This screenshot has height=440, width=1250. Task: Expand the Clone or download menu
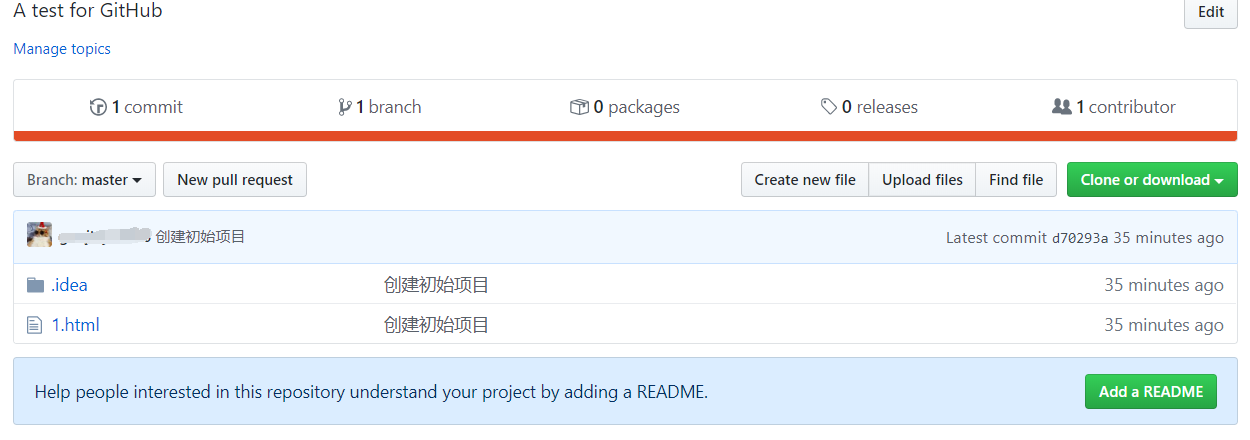[1152, 180]
